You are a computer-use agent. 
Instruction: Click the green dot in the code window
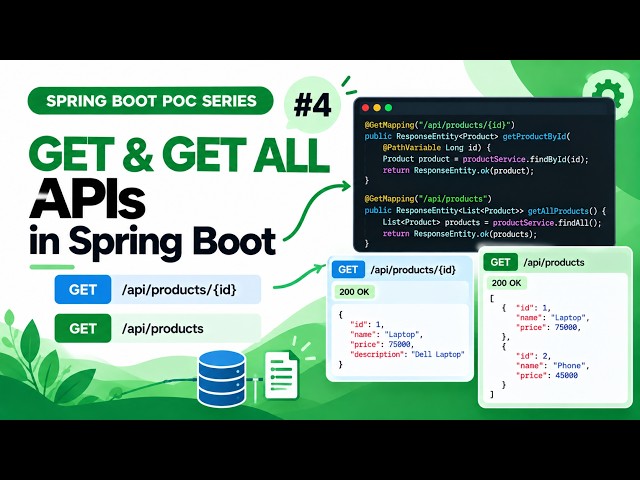[x=389, y=108]
